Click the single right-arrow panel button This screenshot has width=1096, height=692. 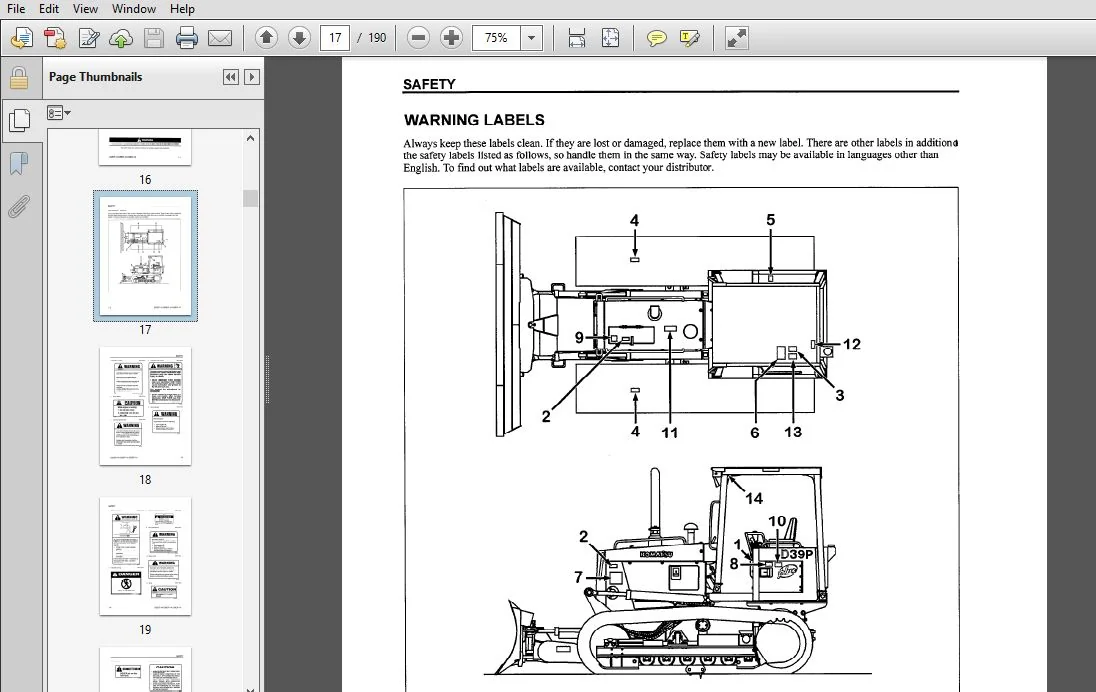(x=252, y=77)
